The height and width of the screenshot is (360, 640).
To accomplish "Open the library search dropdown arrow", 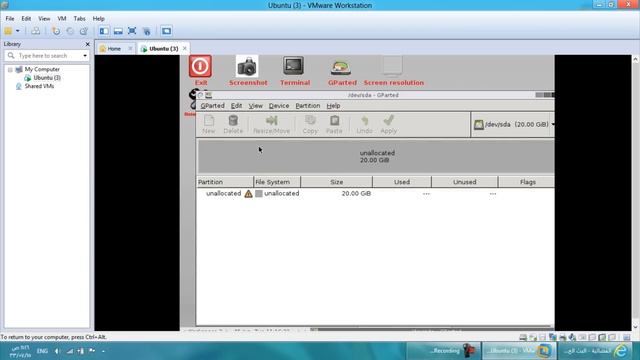I will coord(85,56).
